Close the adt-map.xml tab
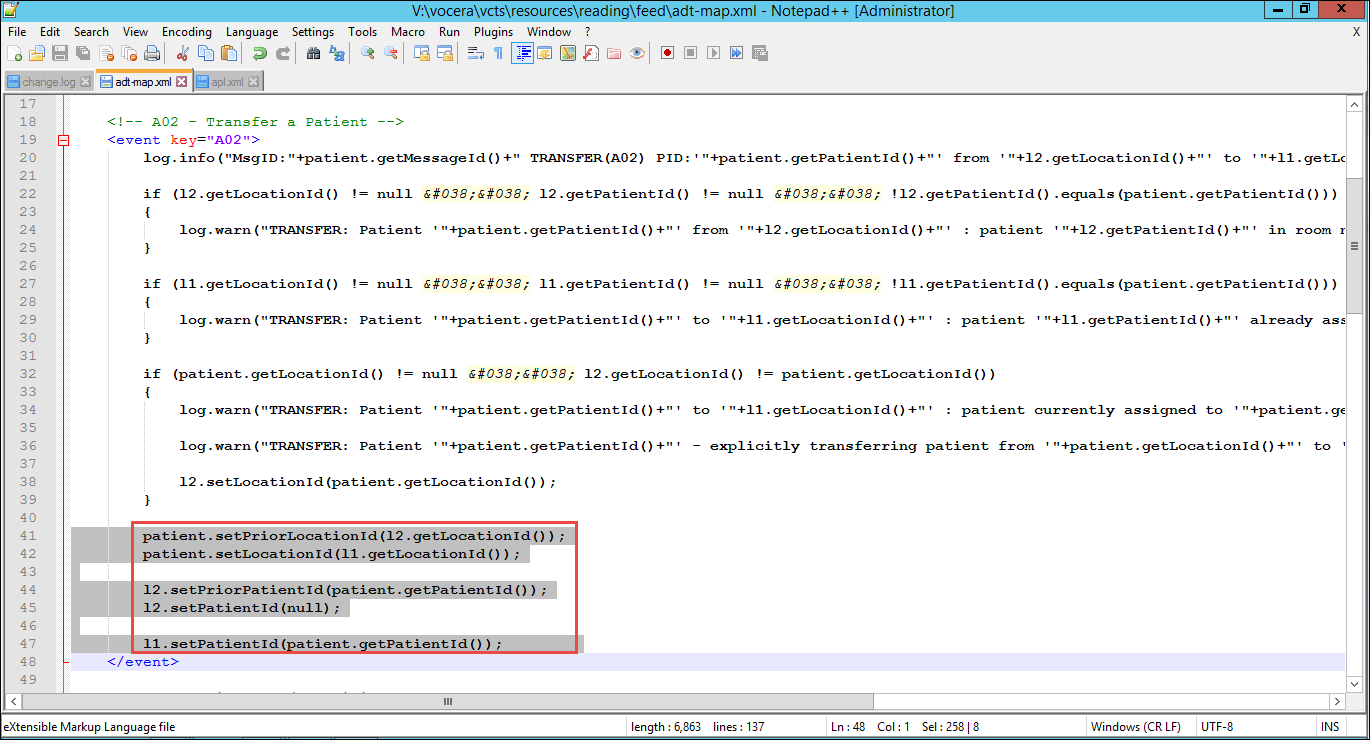Screen dimensions: 1370x740 181,82
